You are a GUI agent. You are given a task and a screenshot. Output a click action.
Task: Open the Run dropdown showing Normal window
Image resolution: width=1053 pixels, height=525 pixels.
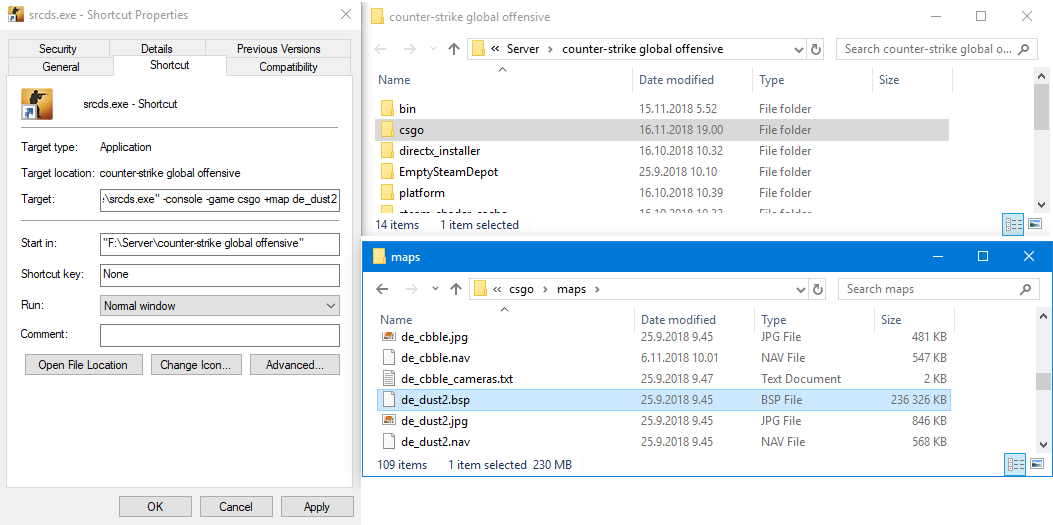[x=220, y=305]
